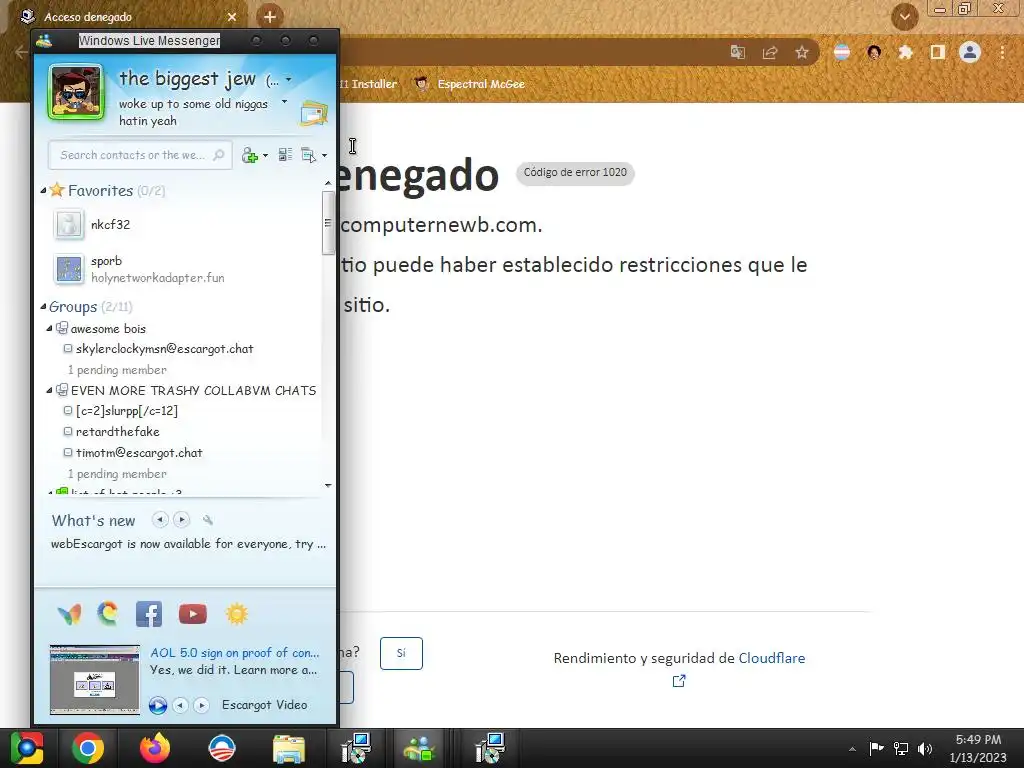Click the volume speaker tray icon
The image size is (1024, 768).
pos(925,749)
